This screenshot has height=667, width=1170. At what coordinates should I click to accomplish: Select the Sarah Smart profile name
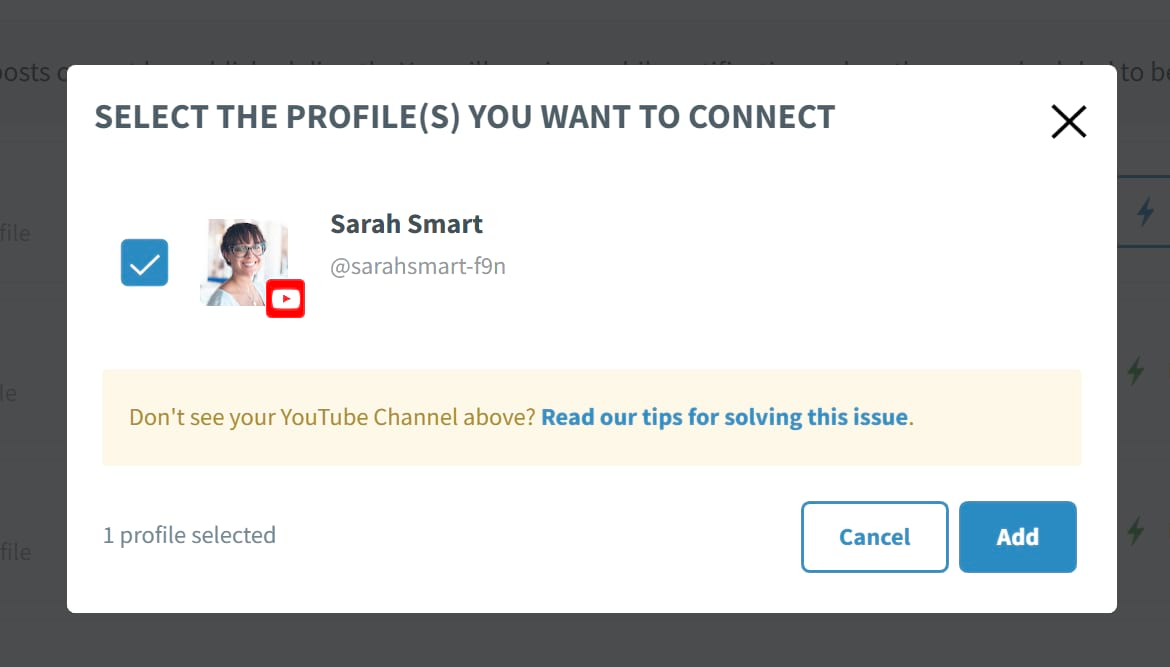[406, 223]
